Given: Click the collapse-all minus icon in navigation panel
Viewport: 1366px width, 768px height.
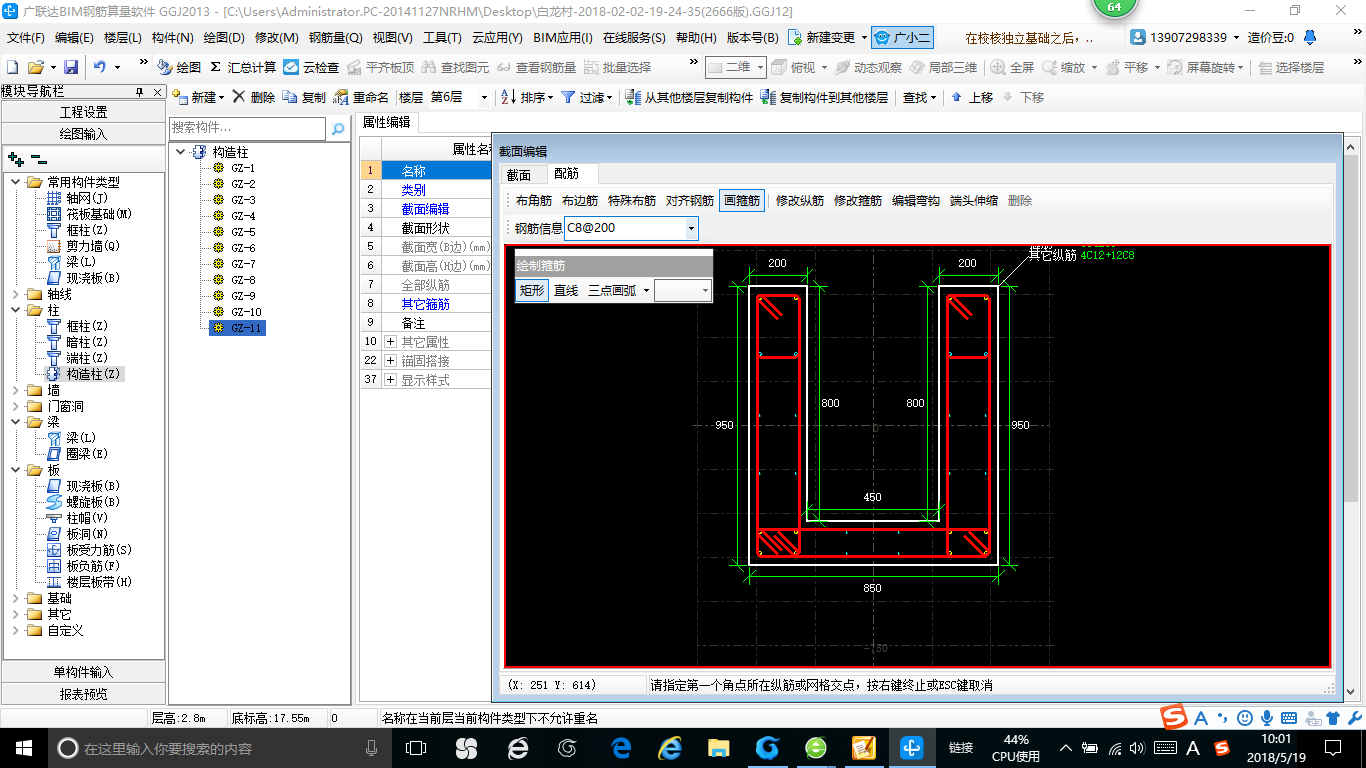Looking at the screenshot, I should click(x=39, y=158).
